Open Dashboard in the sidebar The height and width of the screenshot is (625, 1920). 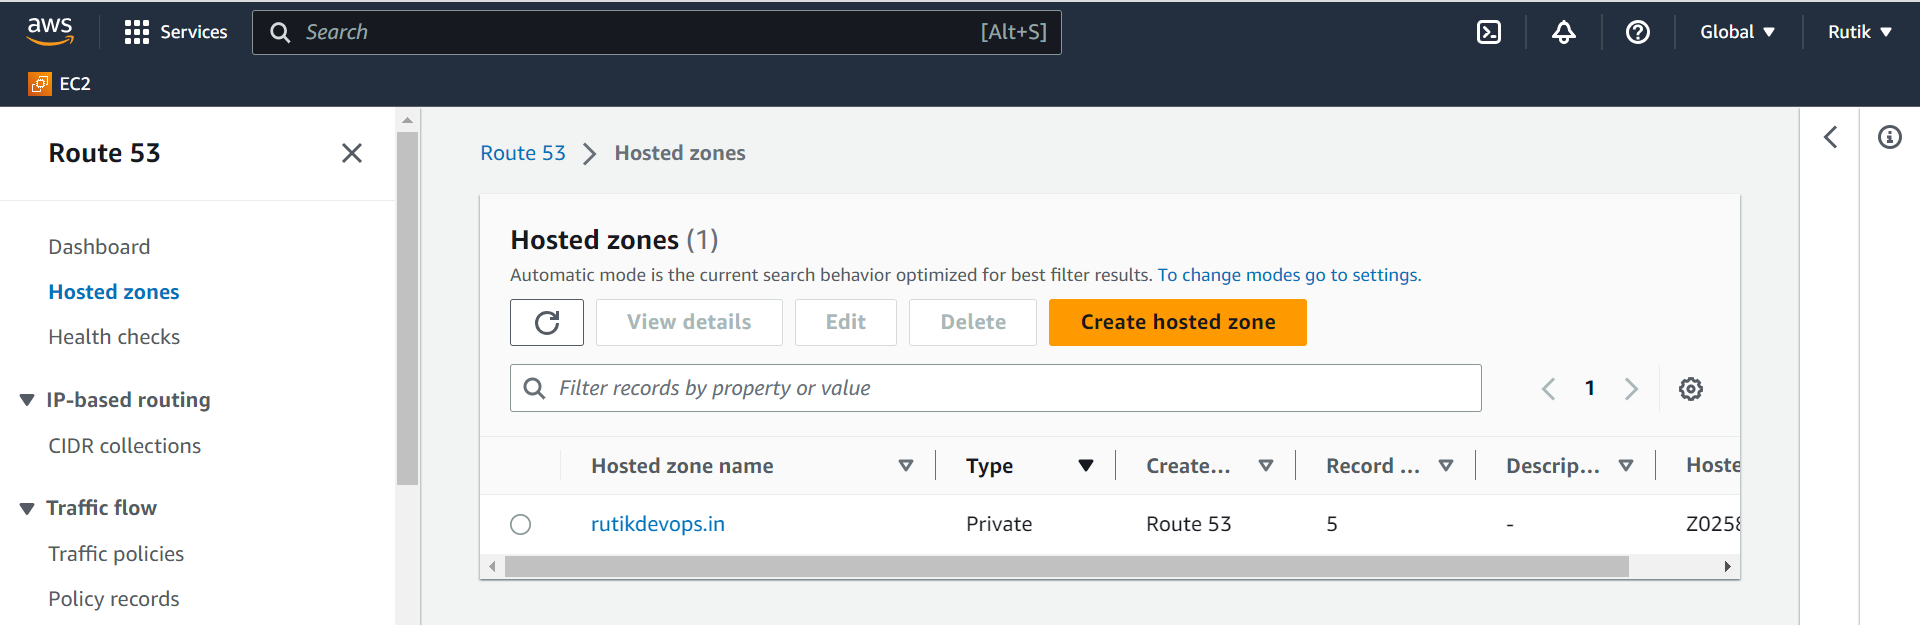(x=99, y=247)
